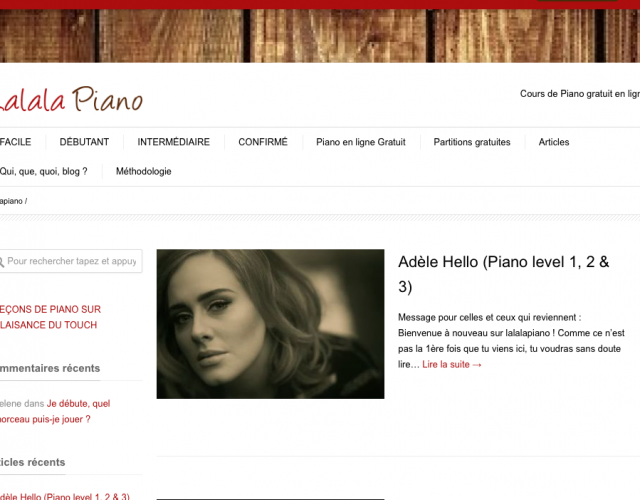Open the Méthodologie menu item

(x=144, y=171)
